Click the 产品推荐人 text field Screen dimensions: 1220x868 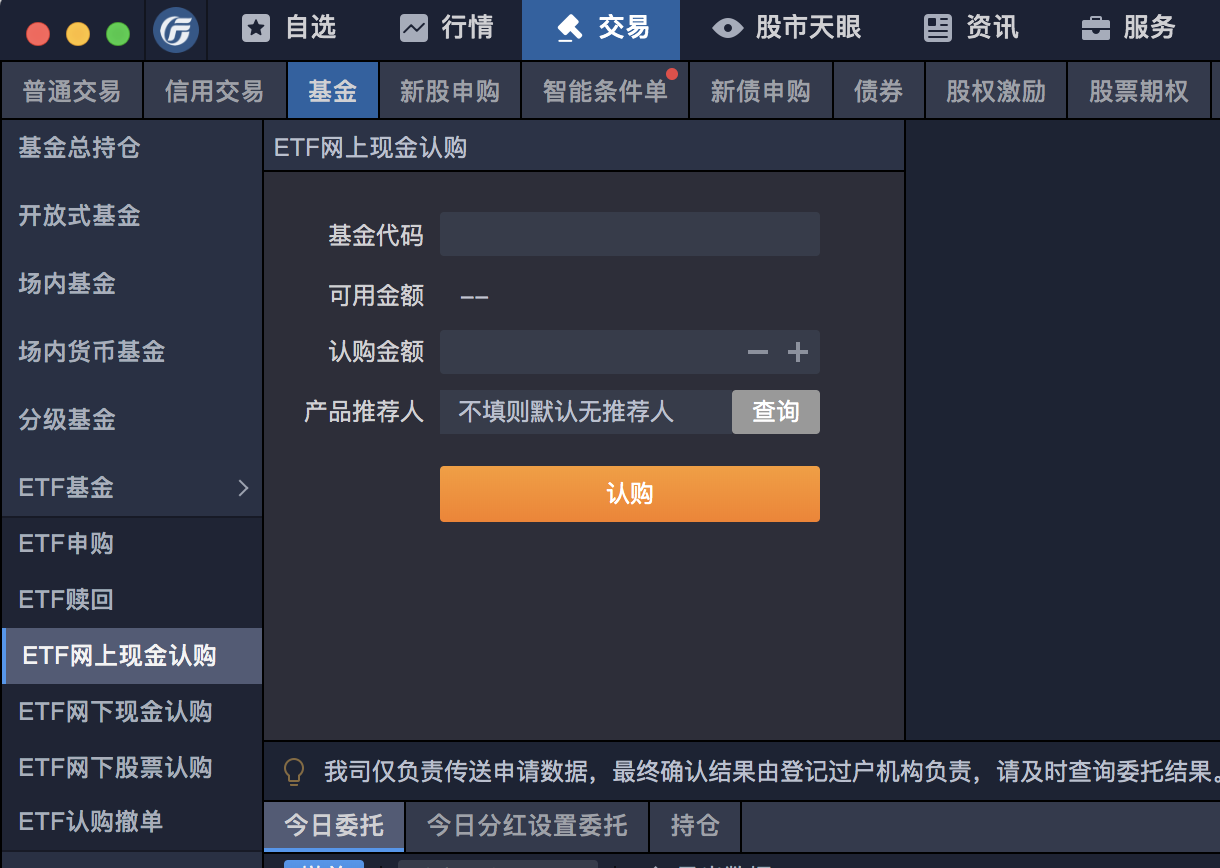pyautogui.click(x=585, y=412)
